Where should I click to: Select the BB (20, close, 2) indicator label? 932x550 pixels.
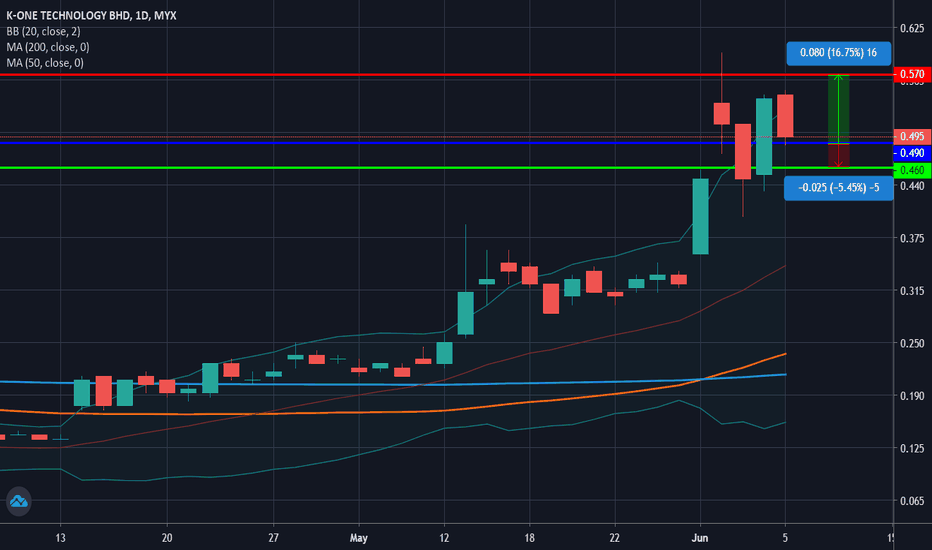pyautogui.click(x=43, y=32)
